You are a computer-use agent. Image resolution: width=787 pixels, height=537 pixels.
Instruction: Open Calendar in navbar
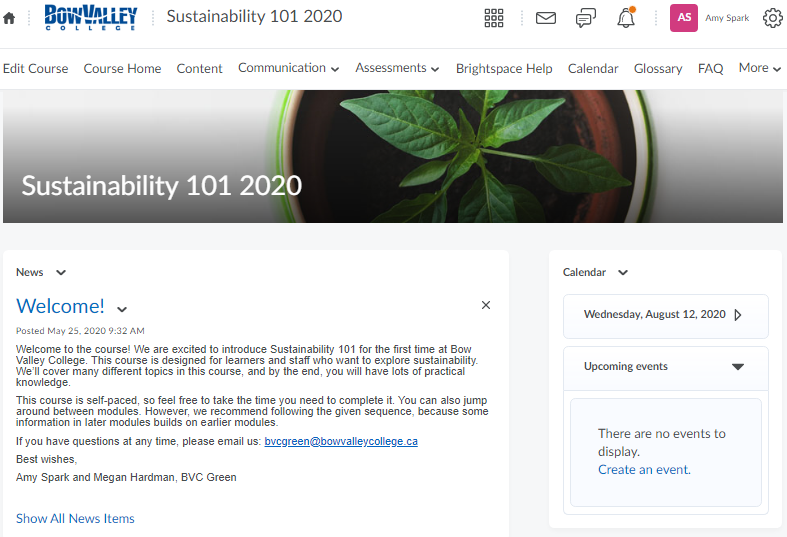593,68
